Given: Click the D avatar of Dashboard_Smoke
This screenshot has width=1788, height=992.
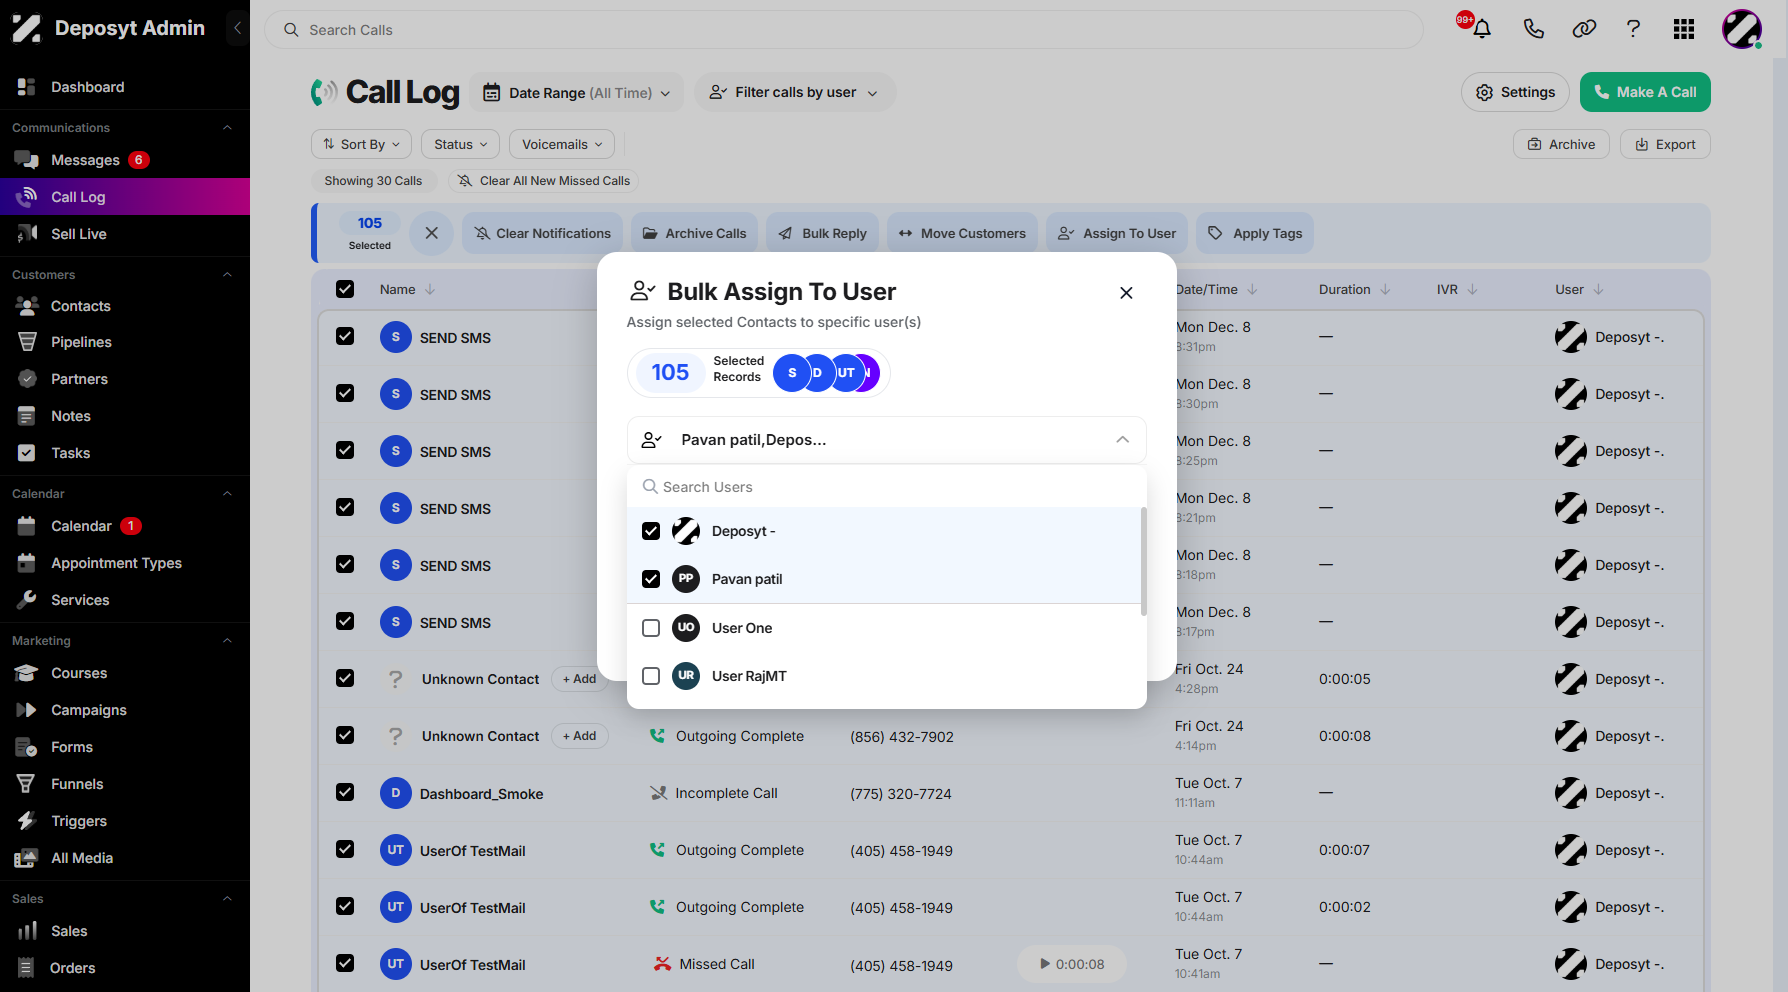Looking at the screenshot, I should coord(396,793).
